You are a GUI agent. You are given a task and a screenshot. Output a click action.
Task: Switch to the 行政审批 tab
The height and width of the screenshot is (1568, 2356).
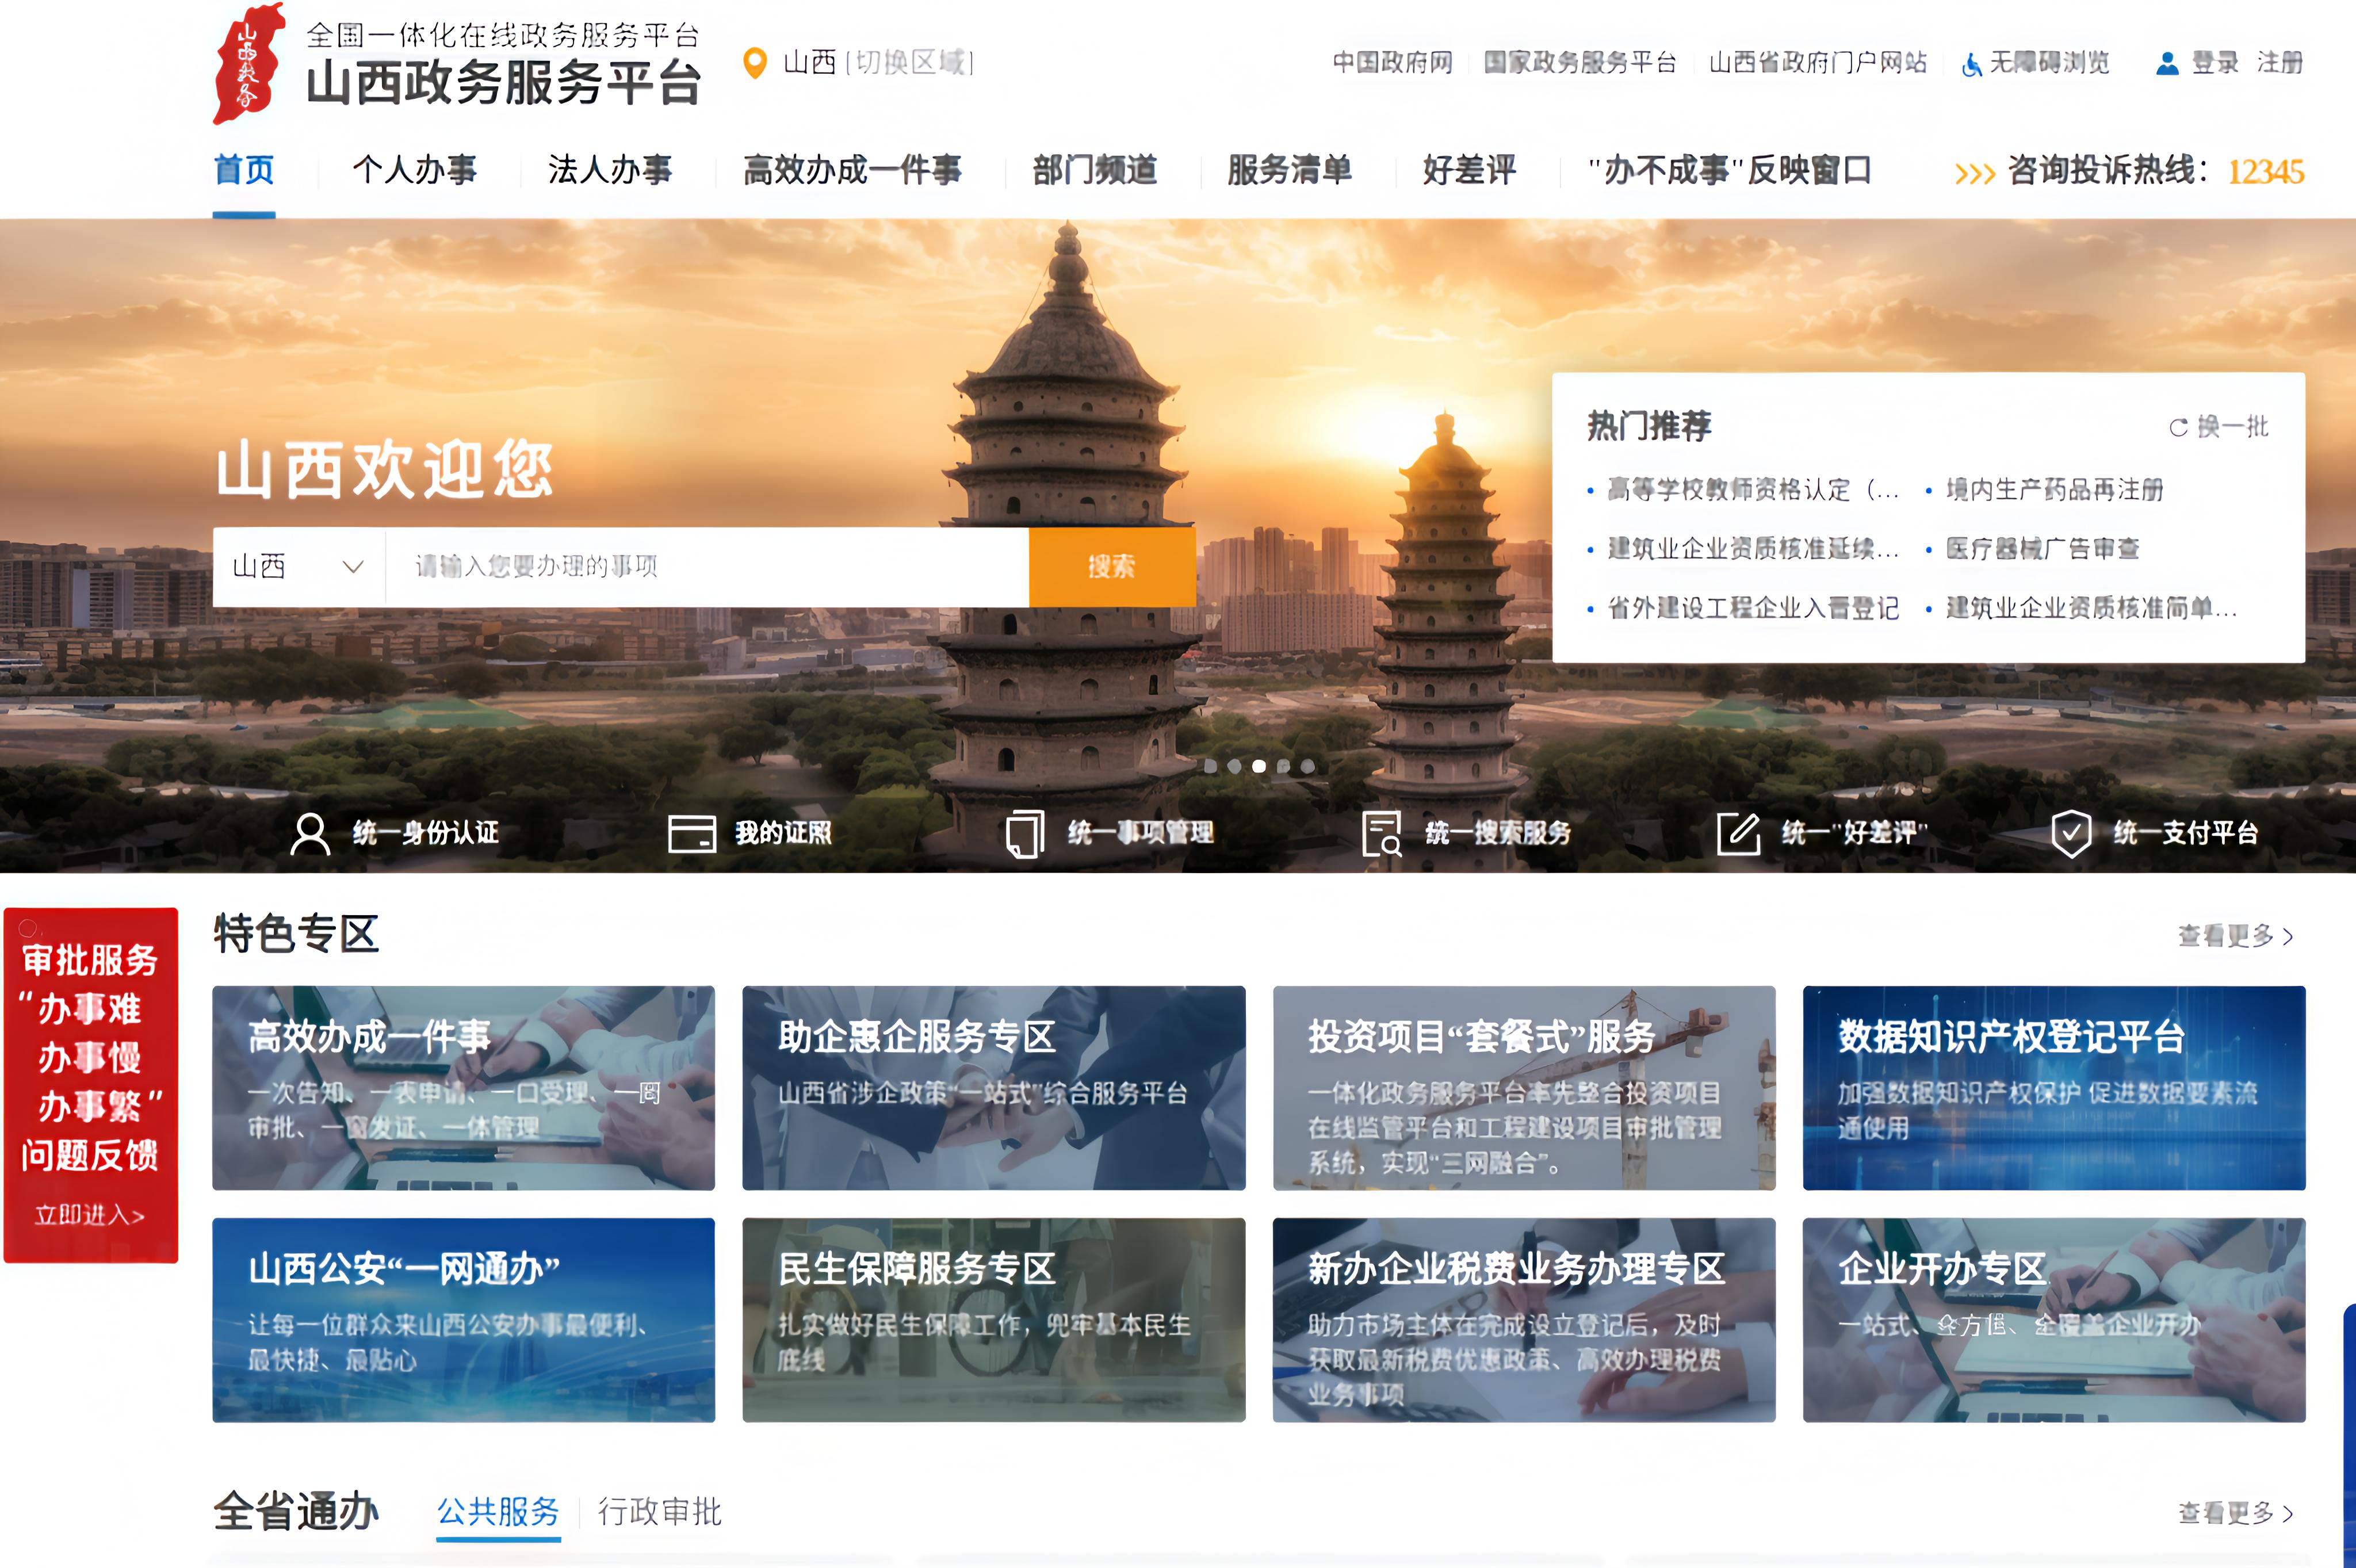(x=659, y=1511)
